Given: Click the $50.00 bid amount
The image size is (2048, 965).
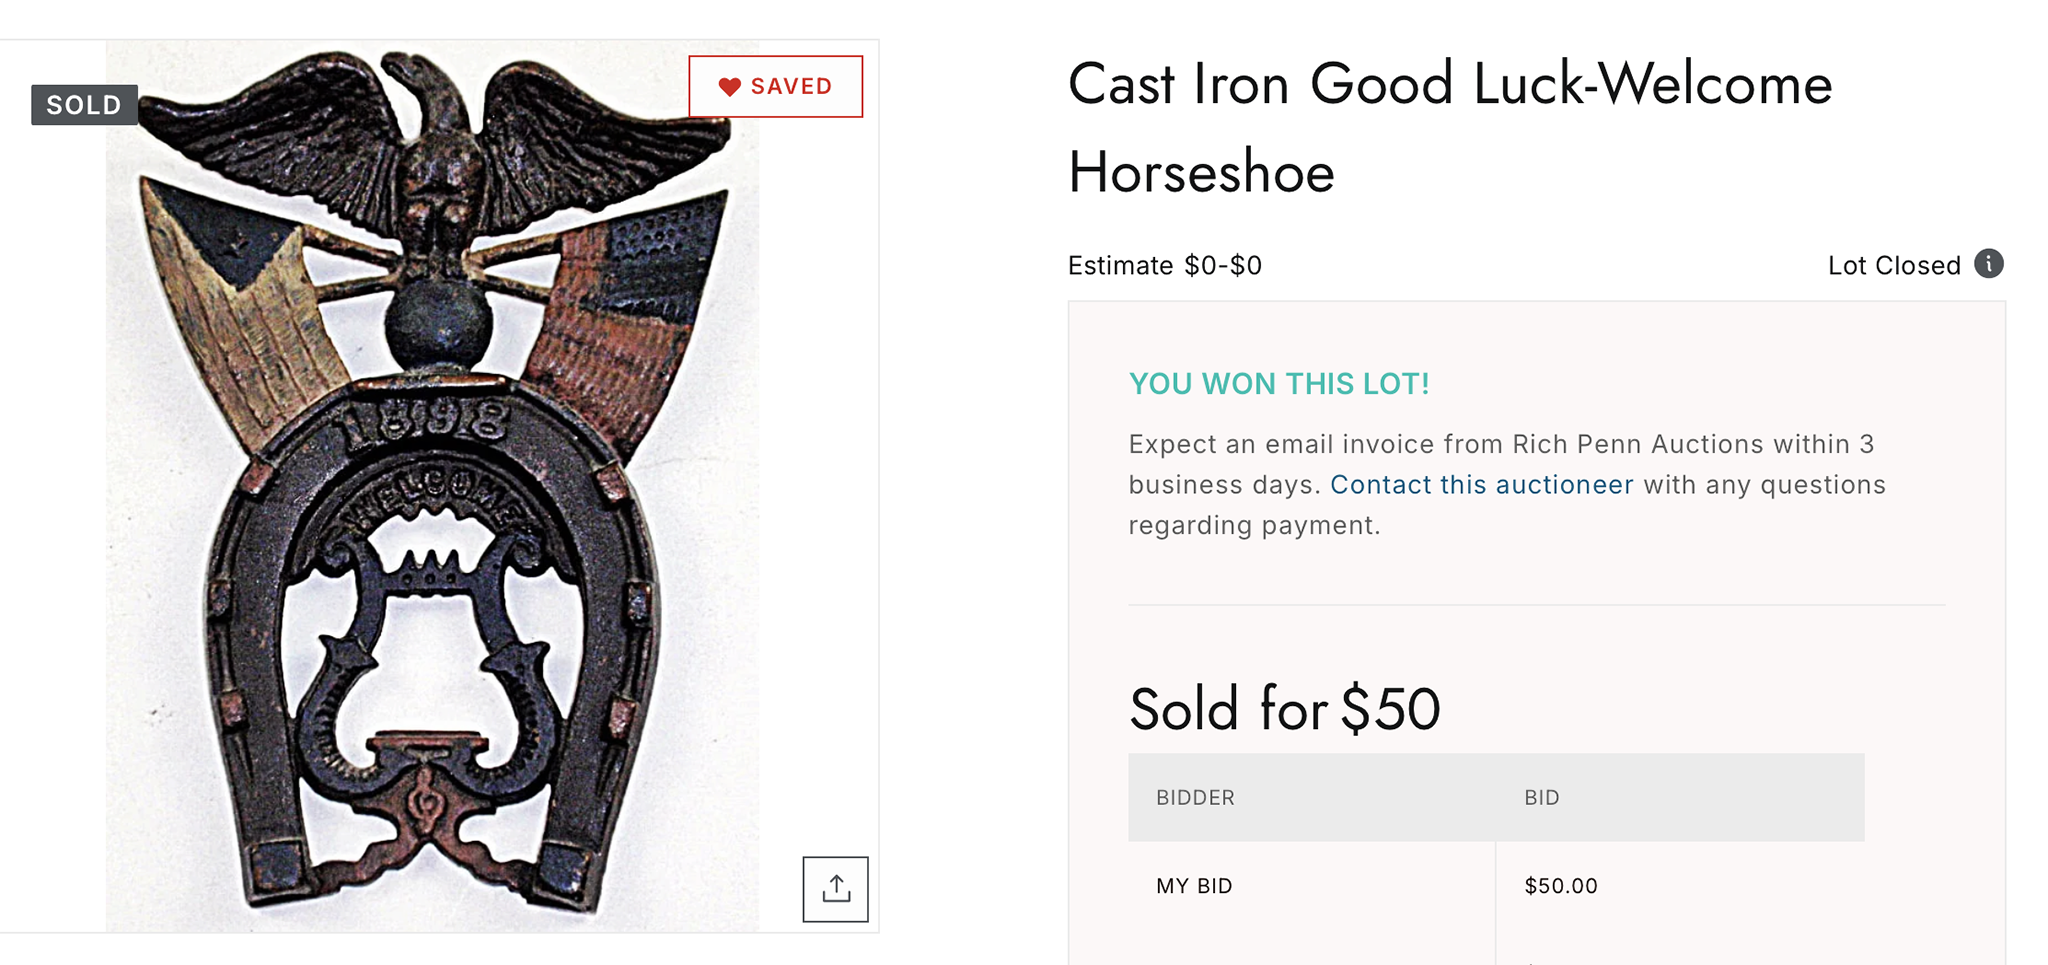Looking at the screenshot, I should click(1560, 886).
